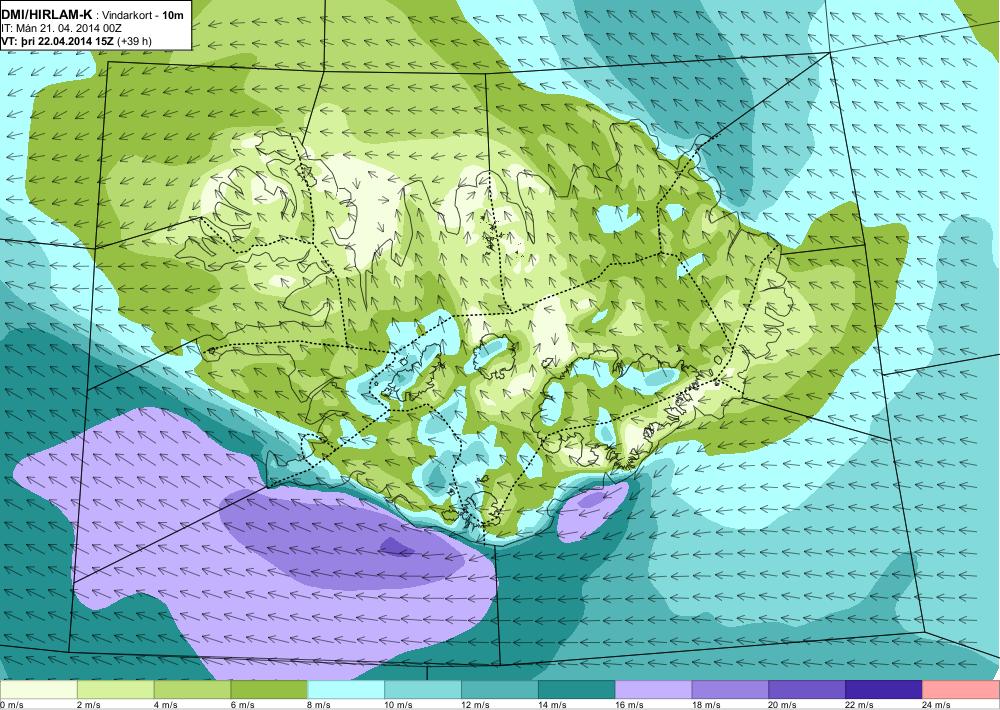1000x710 pixels.
Task: Select the 6–8 m/s green legend swatch
Action: (269, 690)
